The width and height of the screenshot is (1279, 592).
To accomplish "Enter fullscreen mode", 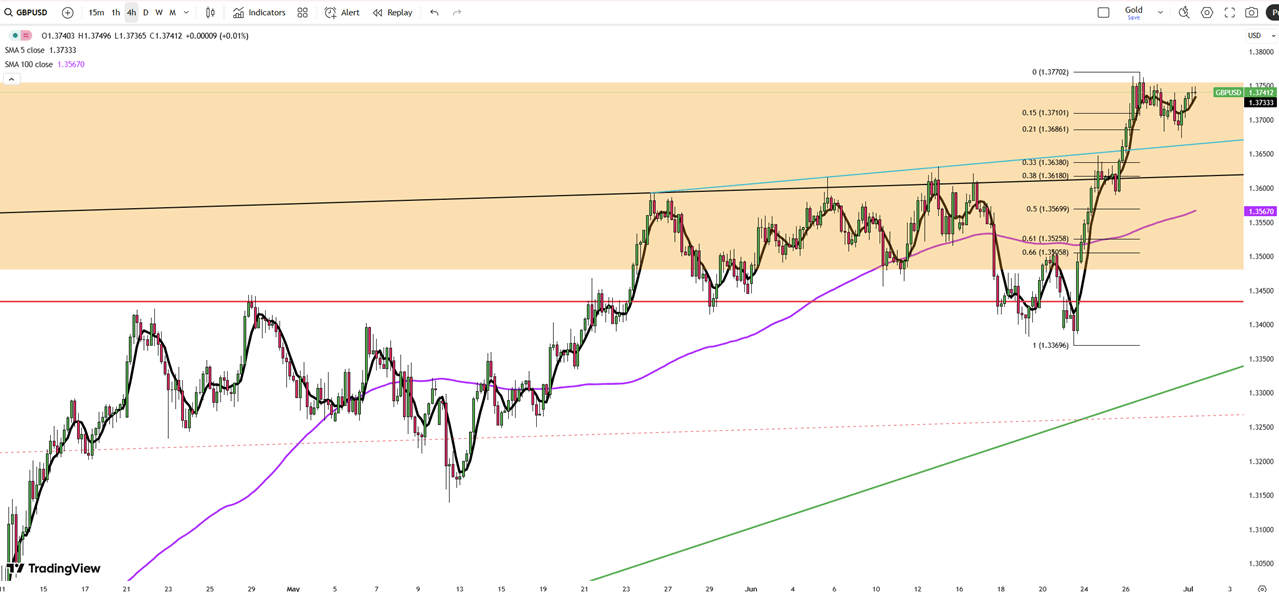I will tap(1230, 13).
